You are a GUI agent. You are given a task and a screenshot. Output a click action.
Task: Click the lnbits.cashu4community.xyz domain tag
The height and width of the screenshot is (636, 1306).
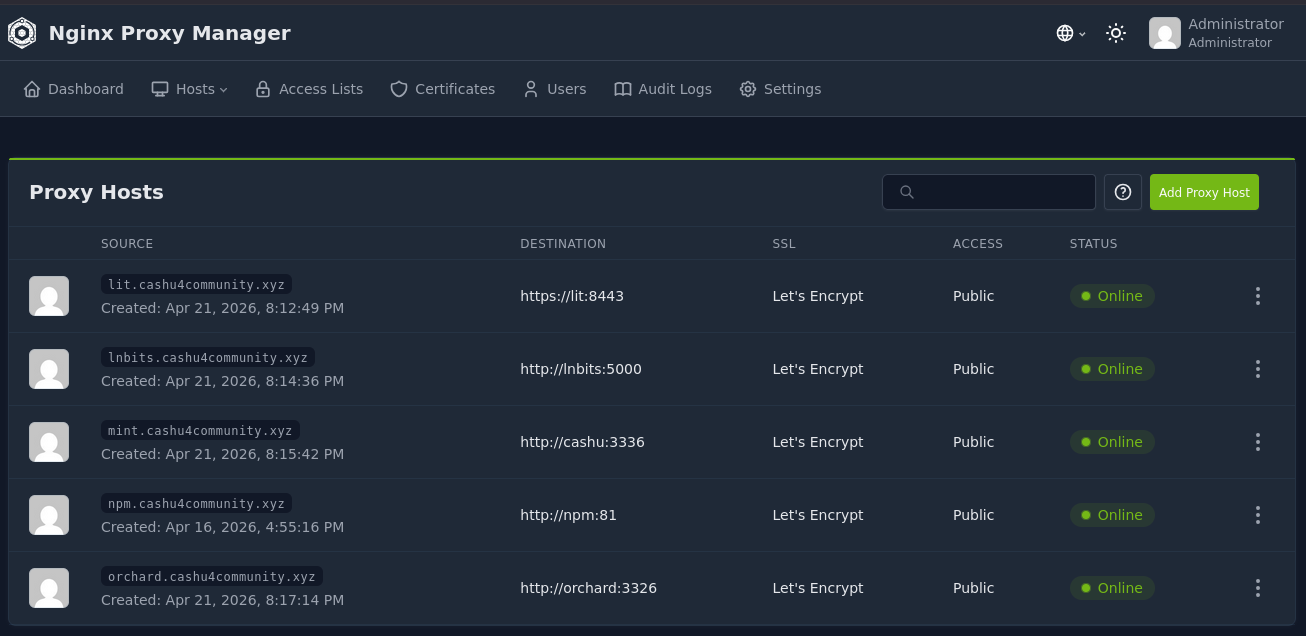[x=208, y=357]
